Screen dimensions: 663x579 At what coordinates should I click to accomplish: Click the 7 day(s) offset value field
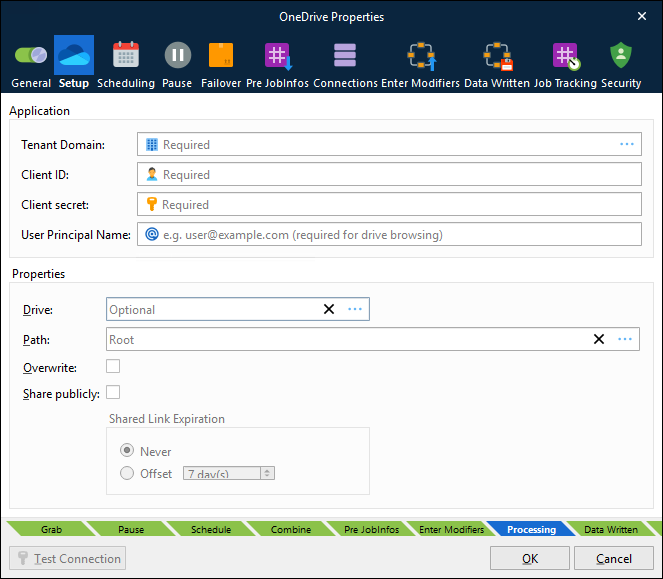click(222, 473)
